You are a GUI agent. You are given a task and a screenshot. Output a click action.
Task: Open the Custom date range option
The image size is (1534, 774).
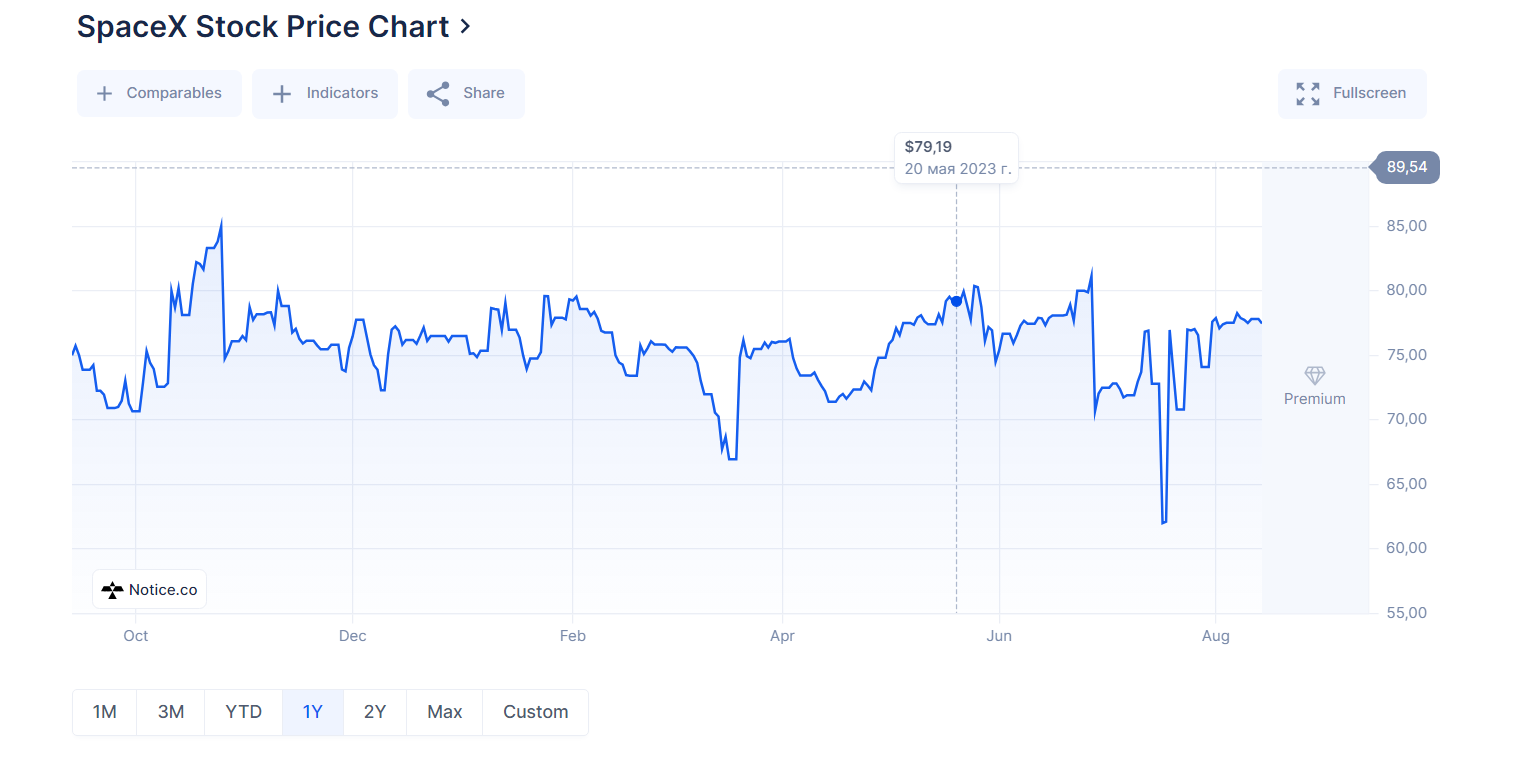[x=536, y=712]
